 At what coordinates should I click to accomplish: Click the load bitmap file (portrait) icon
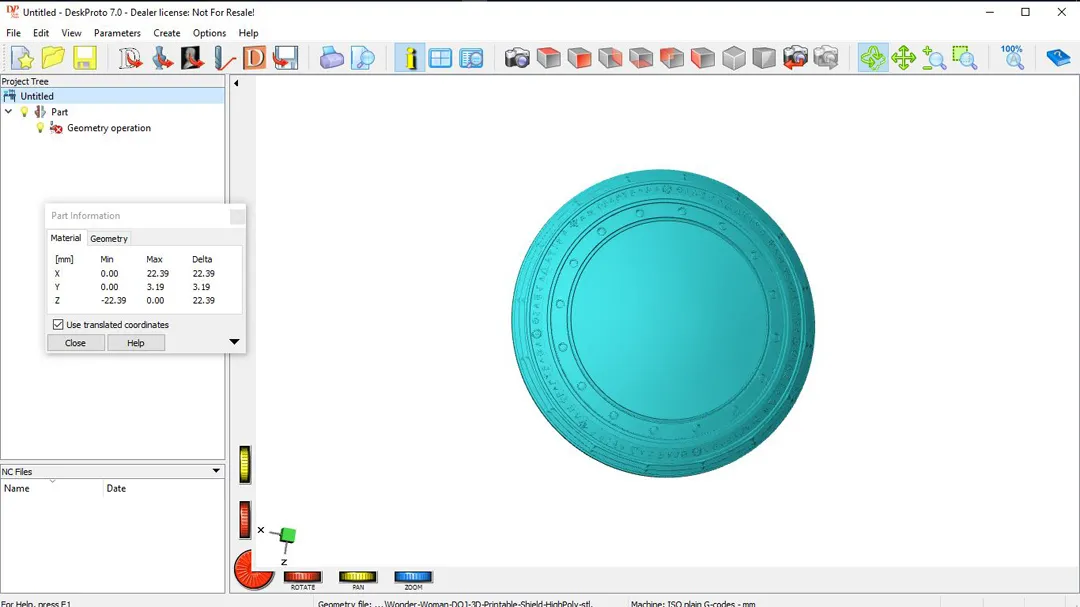point(192,58)
